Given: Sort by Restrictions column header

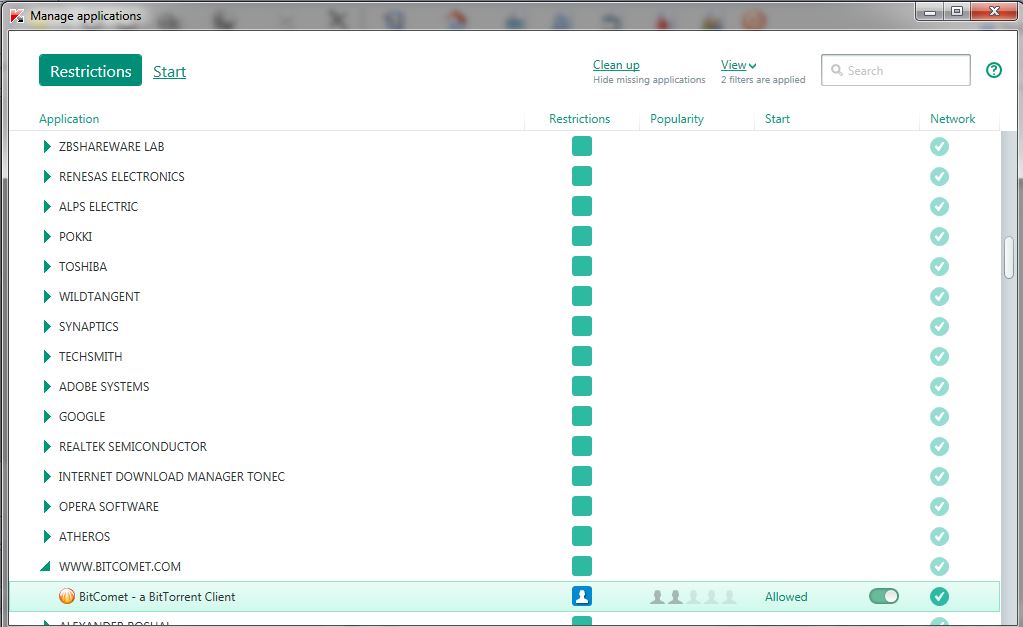Looking at the screenshot, I should pyautogui.click(x=579, y=119).
